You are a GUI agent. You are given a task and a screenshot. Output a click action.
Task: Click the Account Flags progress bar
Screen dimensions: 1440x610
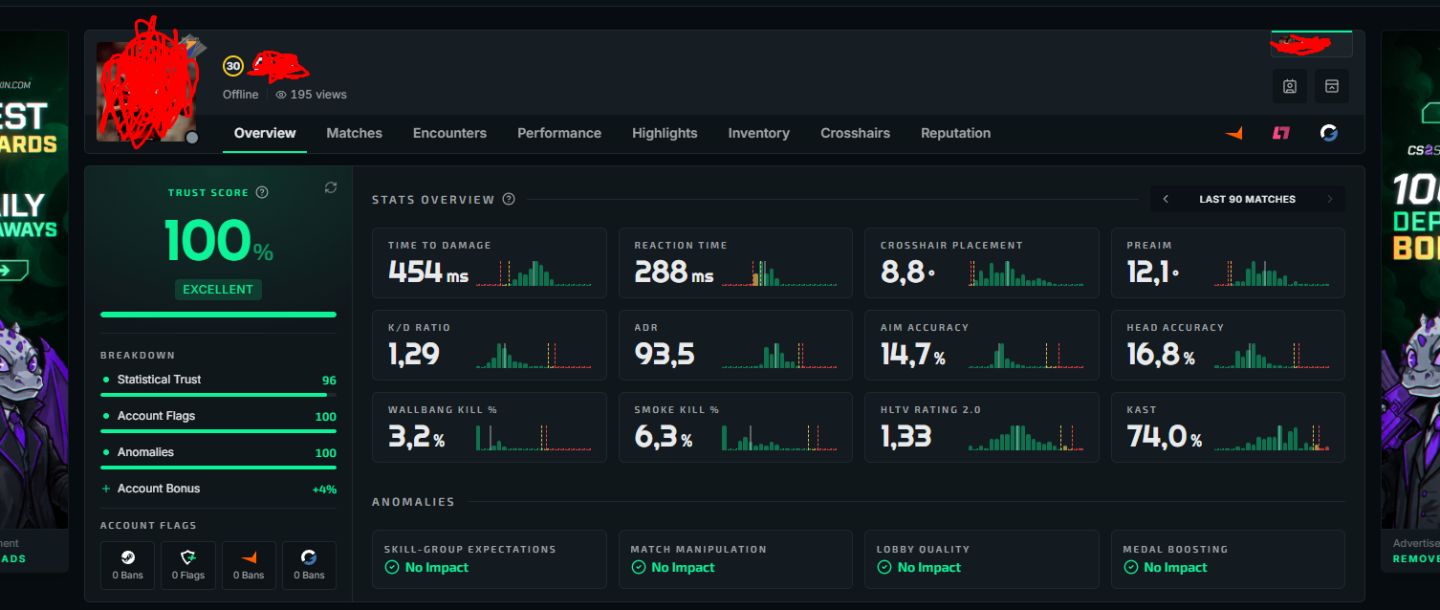click(x=218, y=431)
